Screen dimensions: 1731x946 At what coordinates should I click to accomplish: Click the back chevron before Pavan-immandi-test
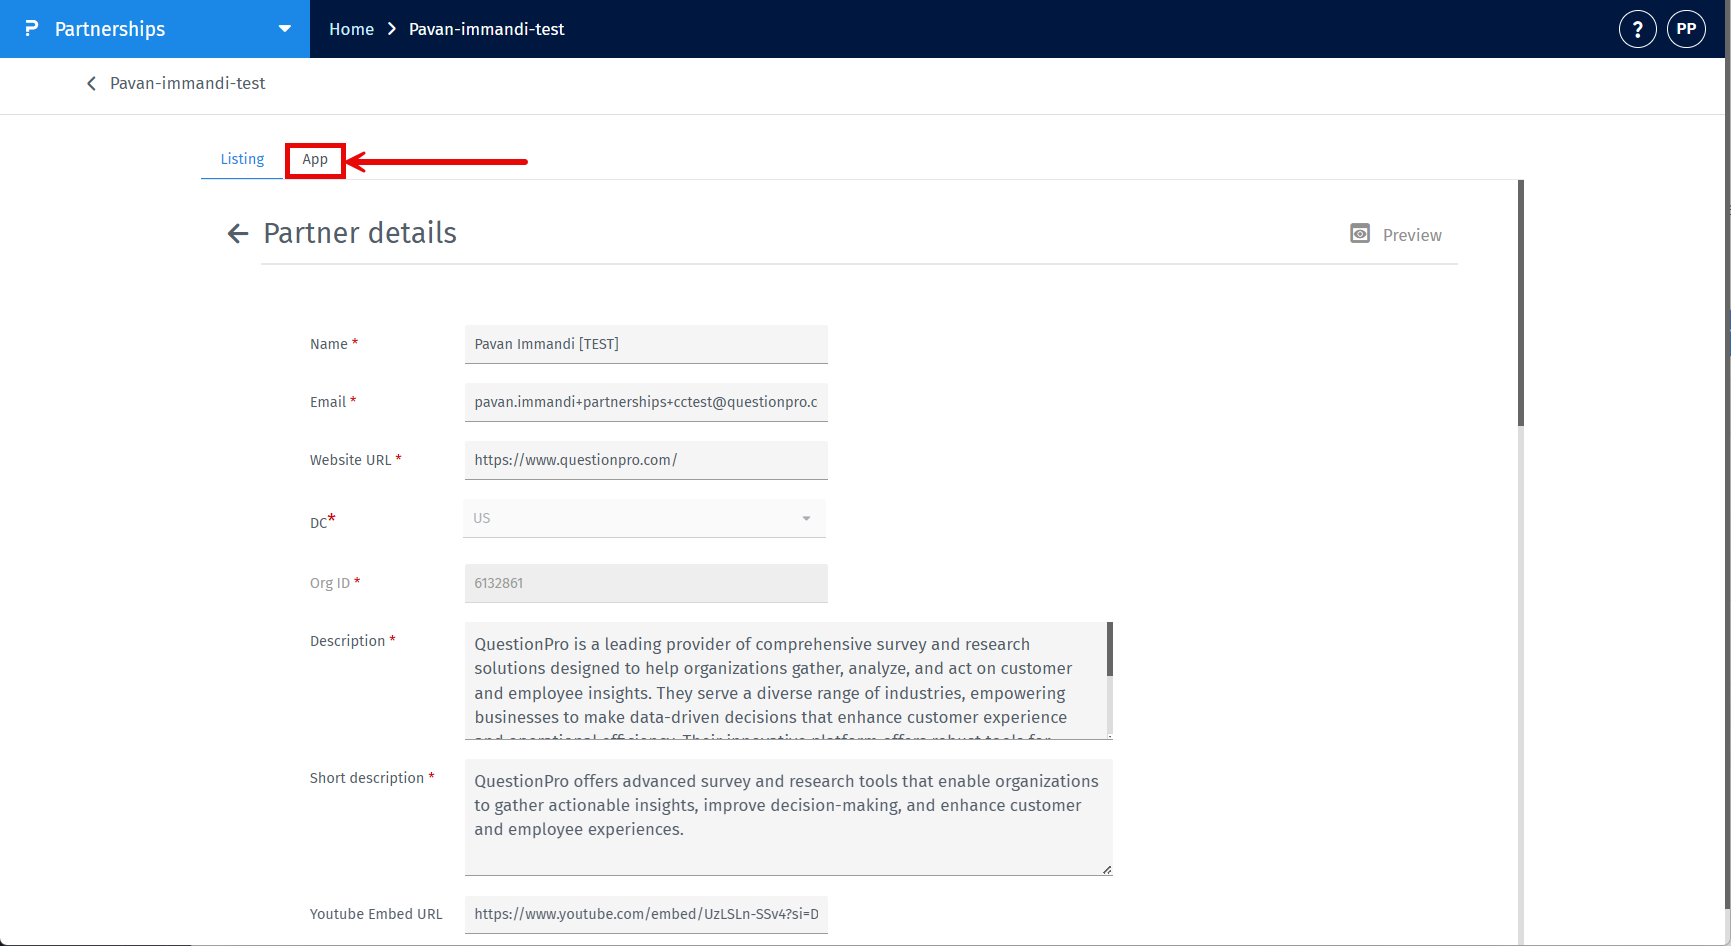point(91,84)
